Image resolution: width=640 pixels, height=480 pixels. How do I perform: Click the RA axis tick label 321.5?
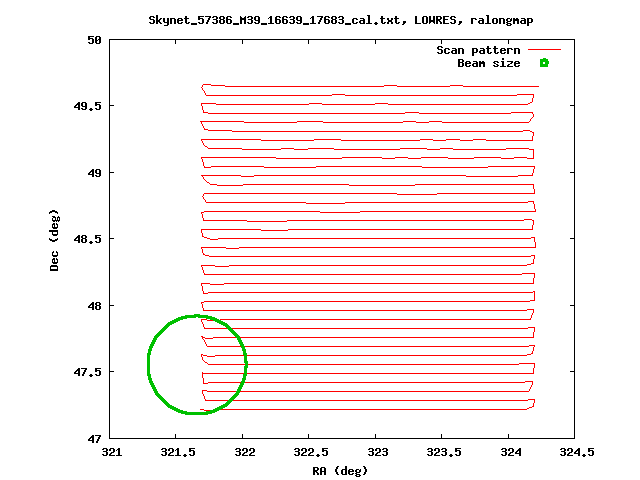click(x=178, y=452)
